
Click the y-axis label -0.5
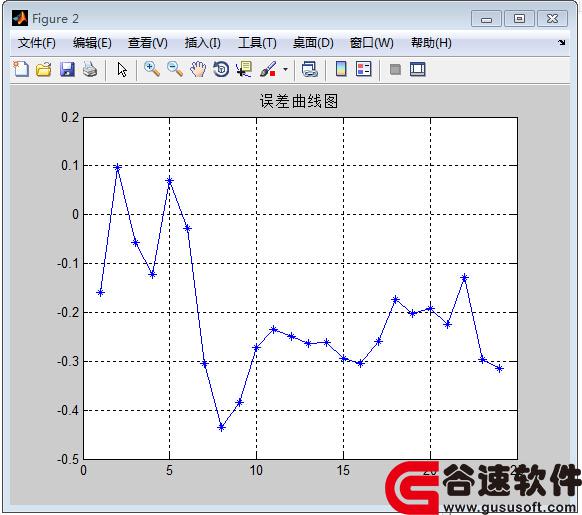click(x=68, y=459)
